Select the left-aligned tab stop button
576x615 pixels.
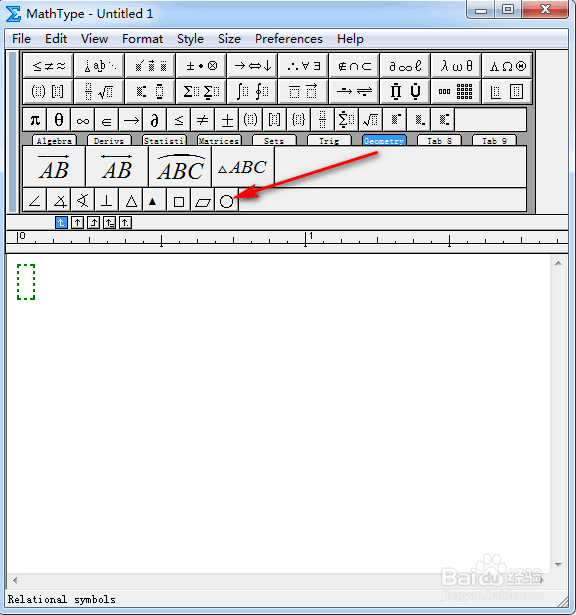[61, 223]
